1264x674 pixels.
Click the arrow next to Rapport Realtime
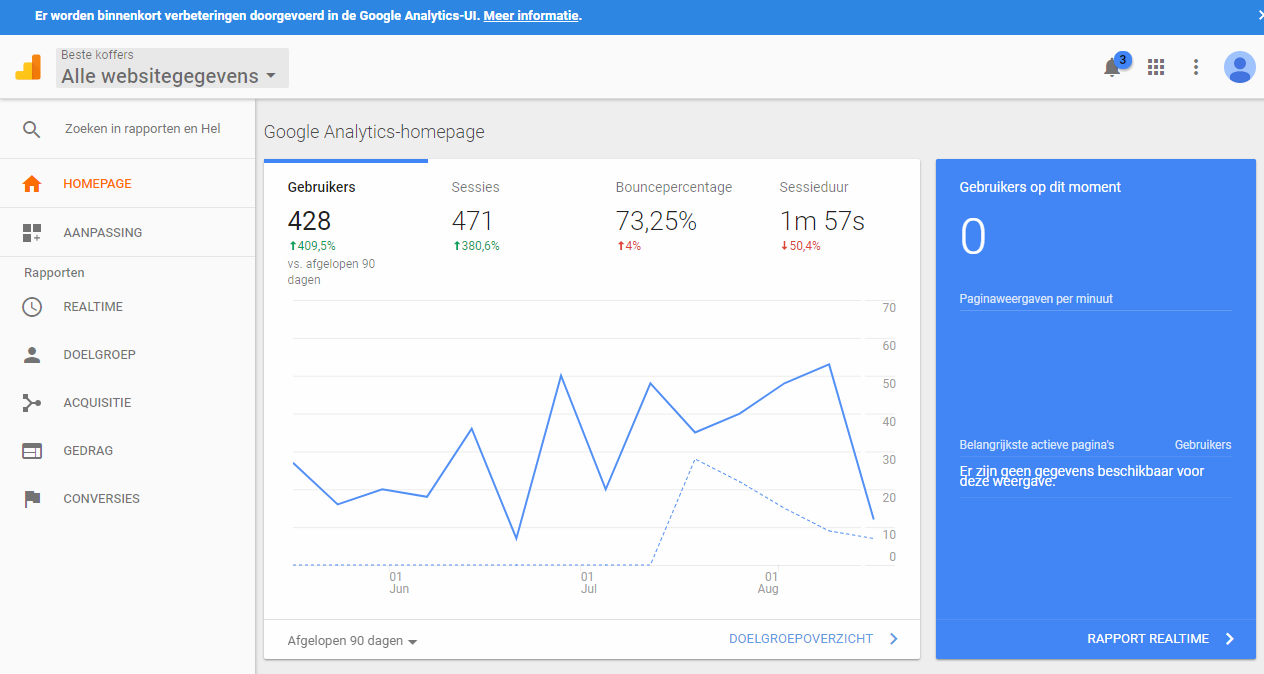[1230, 639]
